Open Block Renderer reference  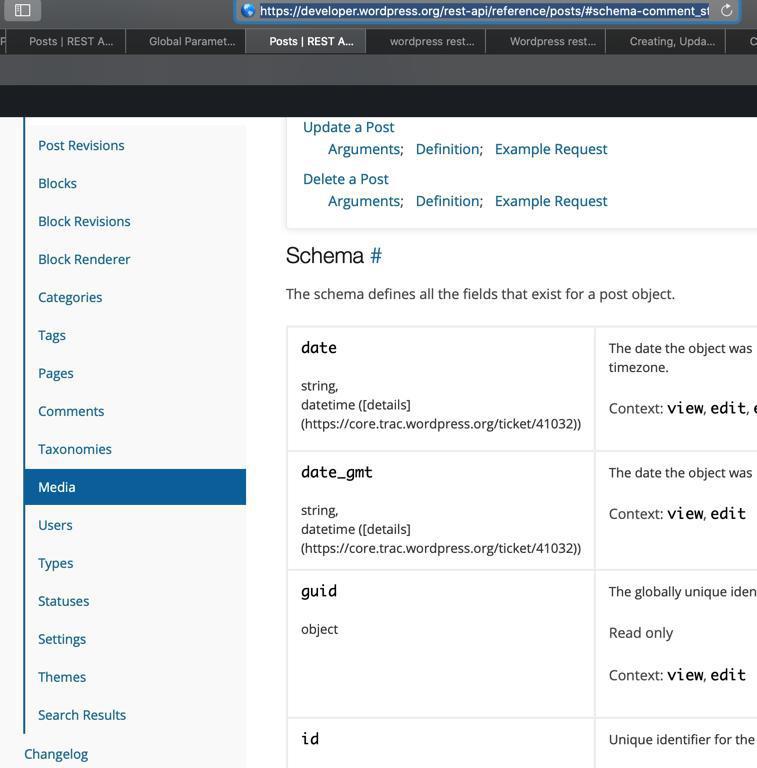84,260
